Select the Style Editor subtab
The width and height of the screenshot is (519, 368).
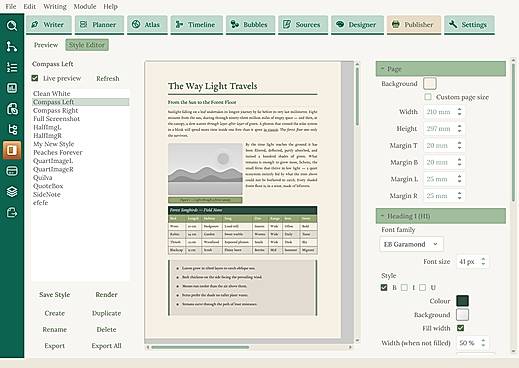(x=87, y=45)
